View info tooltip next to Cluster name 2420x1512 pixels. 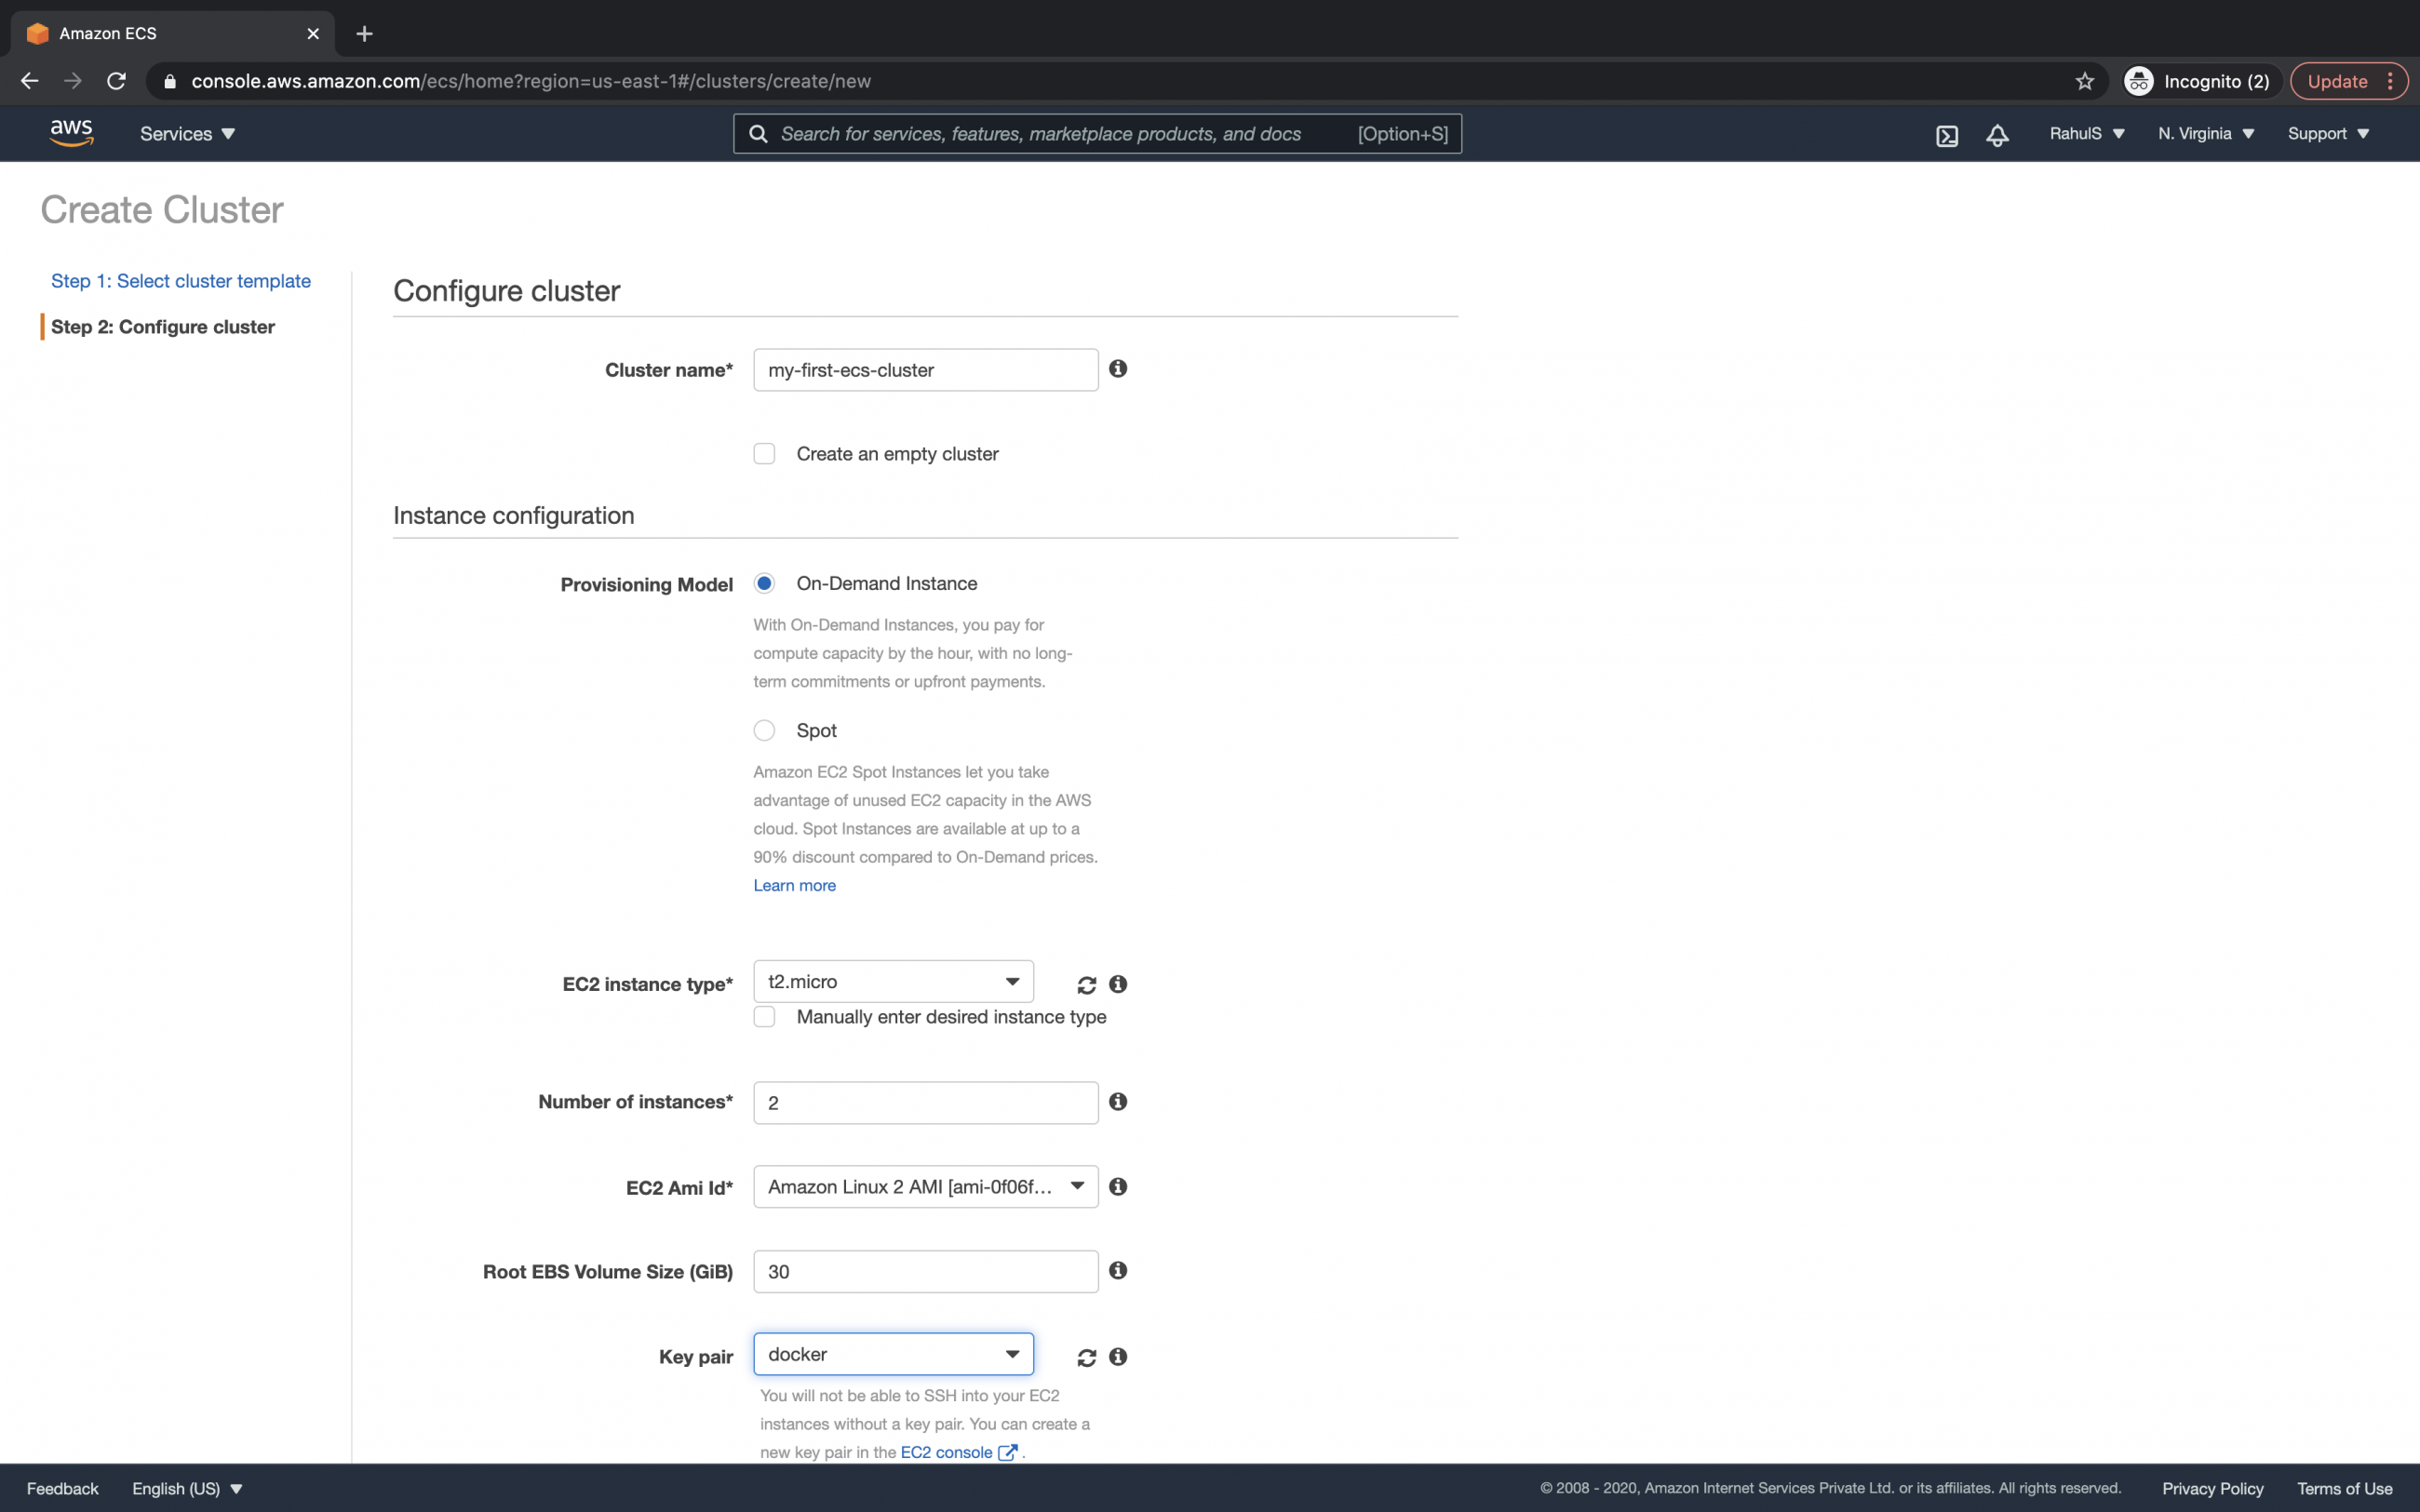click(1117, 369)
